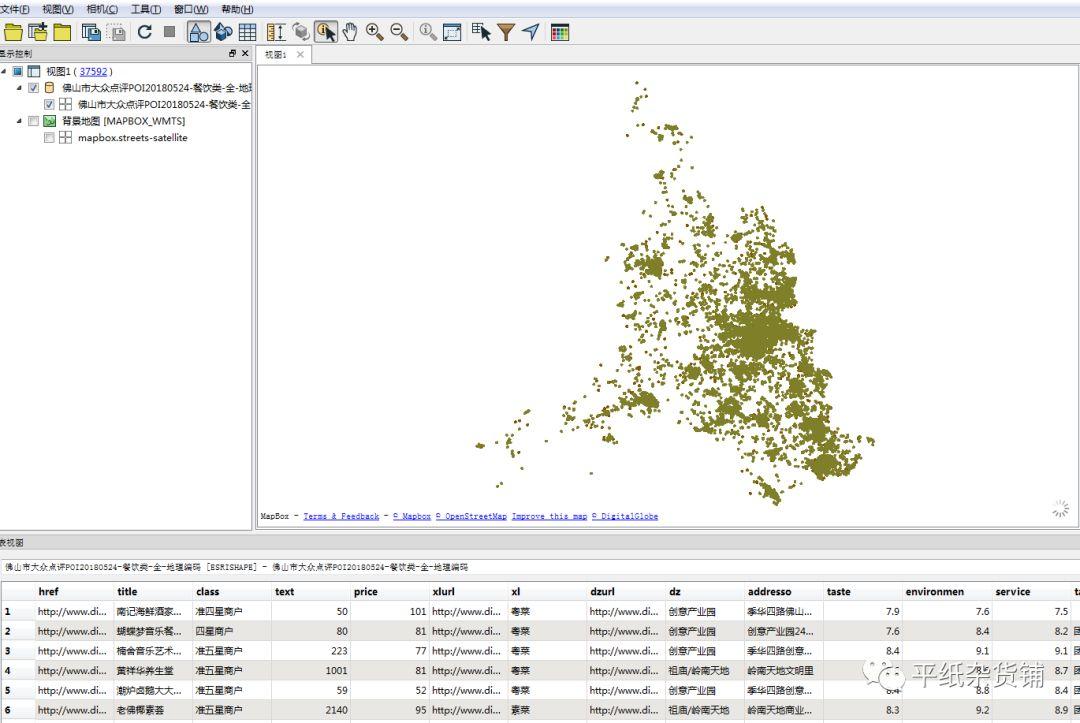Click the zoom out magnifier
The width and height of the screenshot is (1080, 723).
[399, 32]
